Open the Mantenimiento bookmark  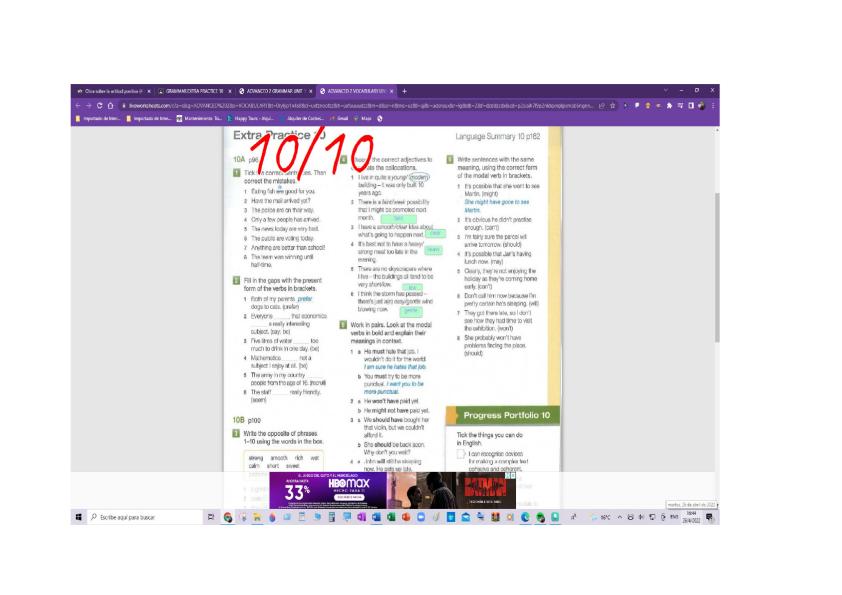click(x=199, y=119)
